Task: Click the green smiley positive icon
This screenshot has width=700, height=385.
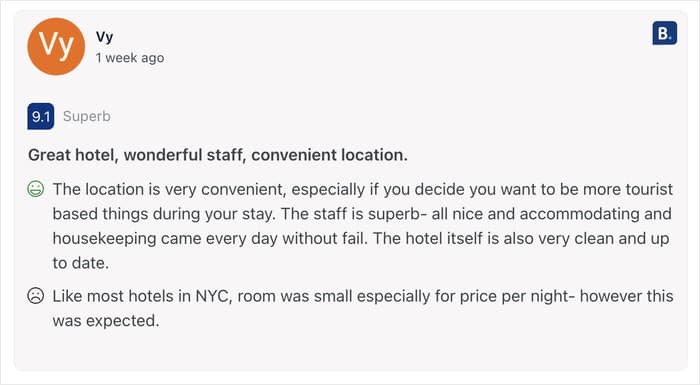Action: [x=36, y=189]
